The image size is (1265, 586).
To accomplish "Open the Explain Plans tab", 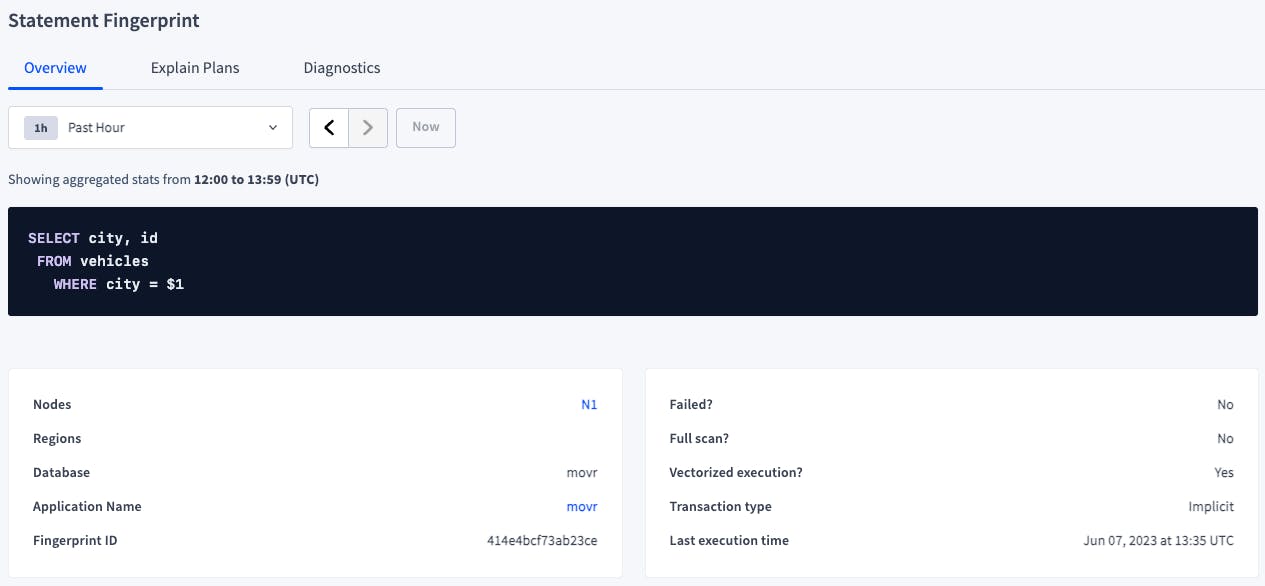I will (x=195, y=68).
